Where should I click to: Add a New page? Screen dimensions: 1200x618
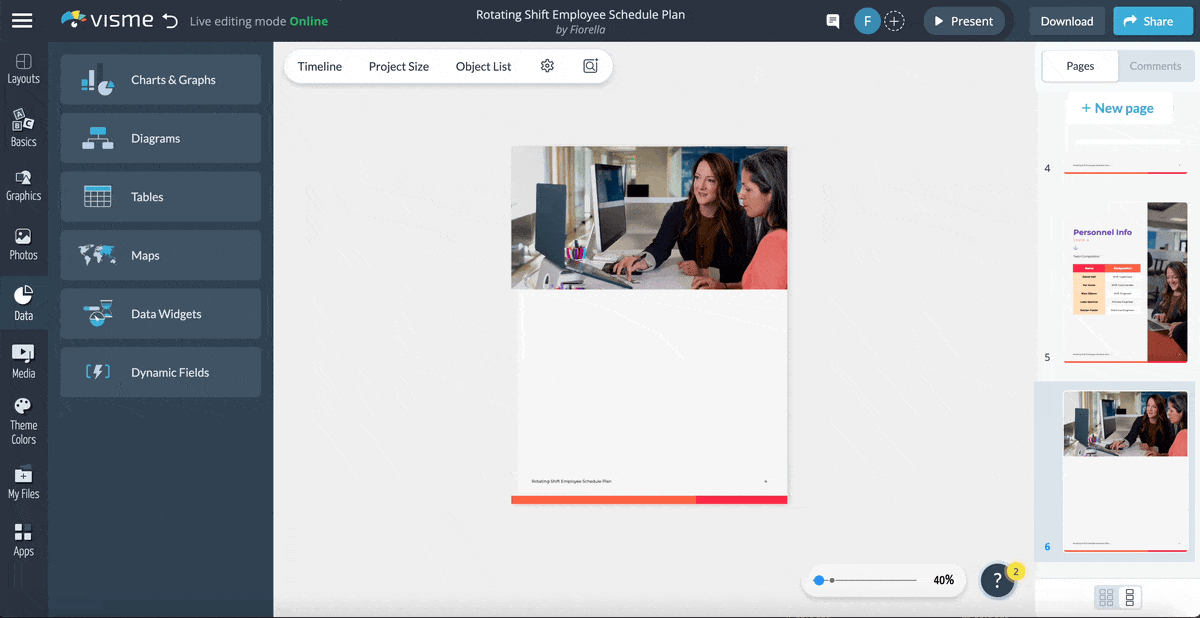(x=1119, y=107)
